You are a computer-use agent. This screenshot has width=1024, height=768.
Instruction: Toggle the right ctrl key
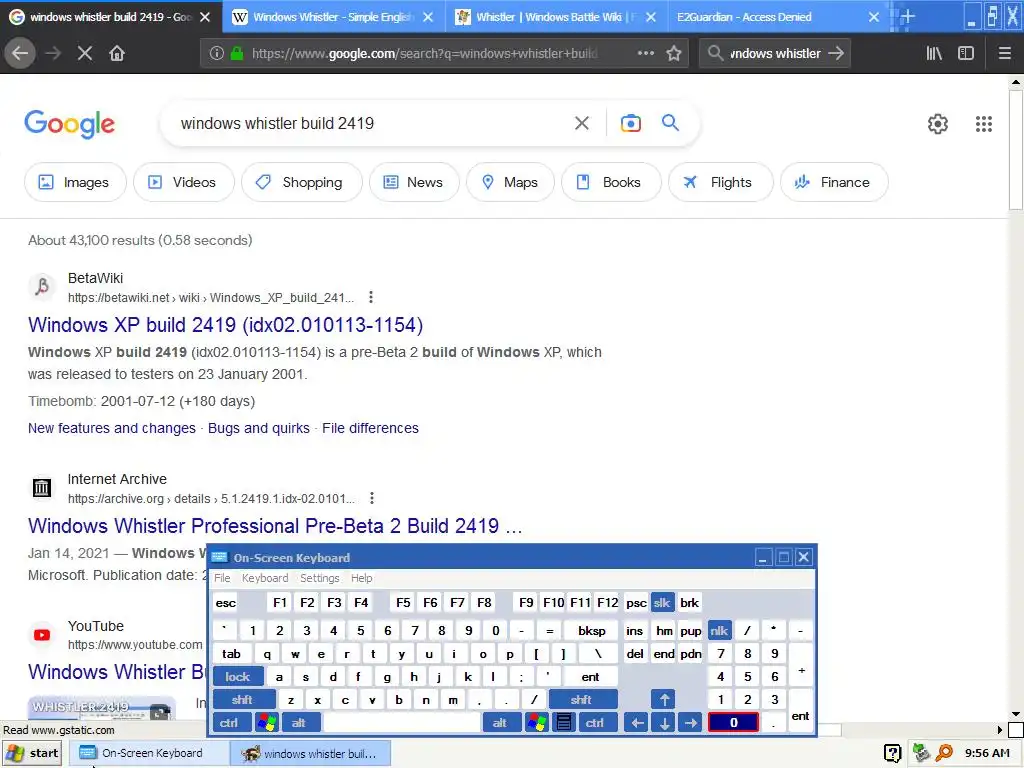pos(596,723)
